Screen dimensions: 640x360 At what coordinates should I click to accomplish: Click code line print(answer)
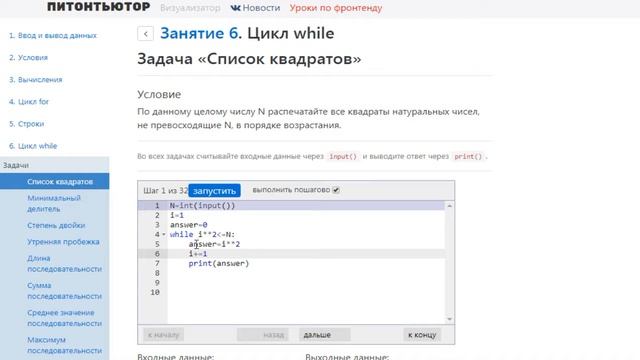coord(219,263)
